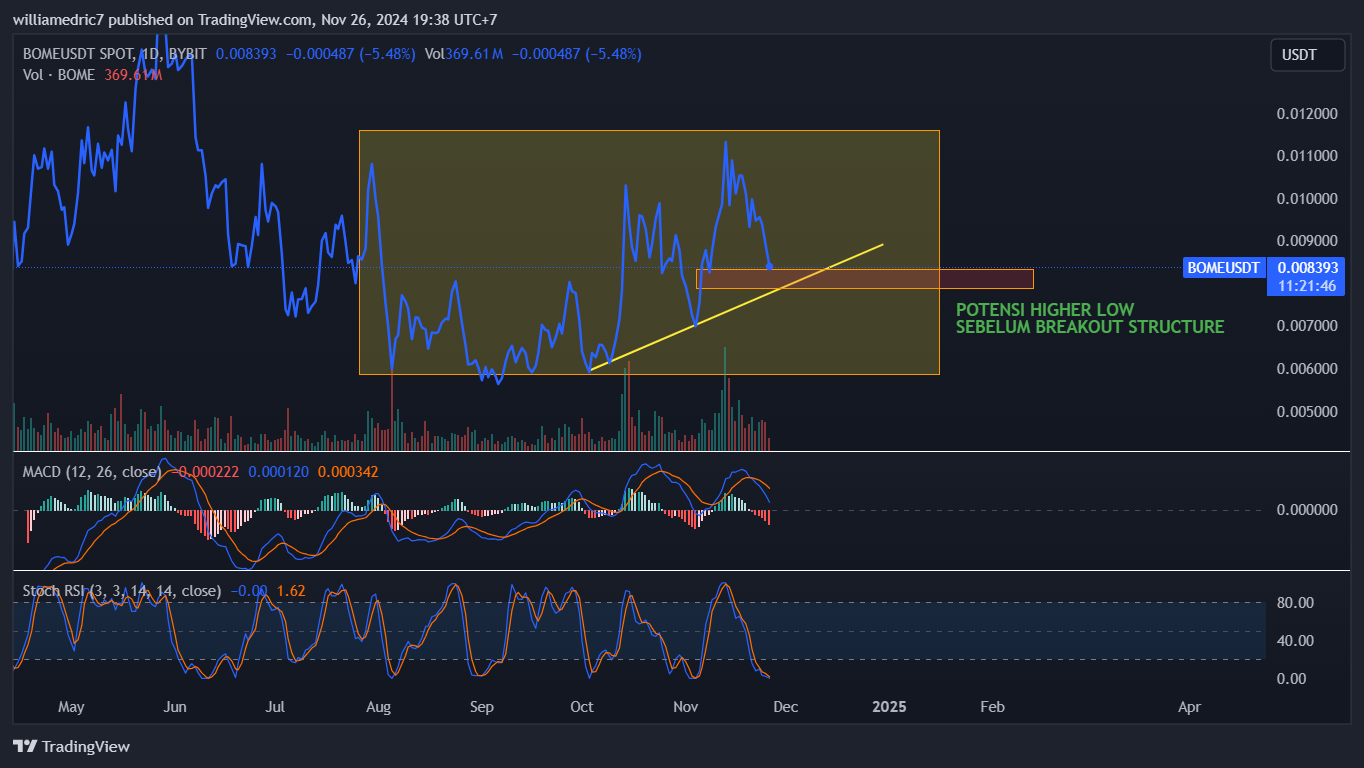
Task: Click the Stoch RSI 0.00 axis label
Action: pyautogui.click(x=1291, y=678)
